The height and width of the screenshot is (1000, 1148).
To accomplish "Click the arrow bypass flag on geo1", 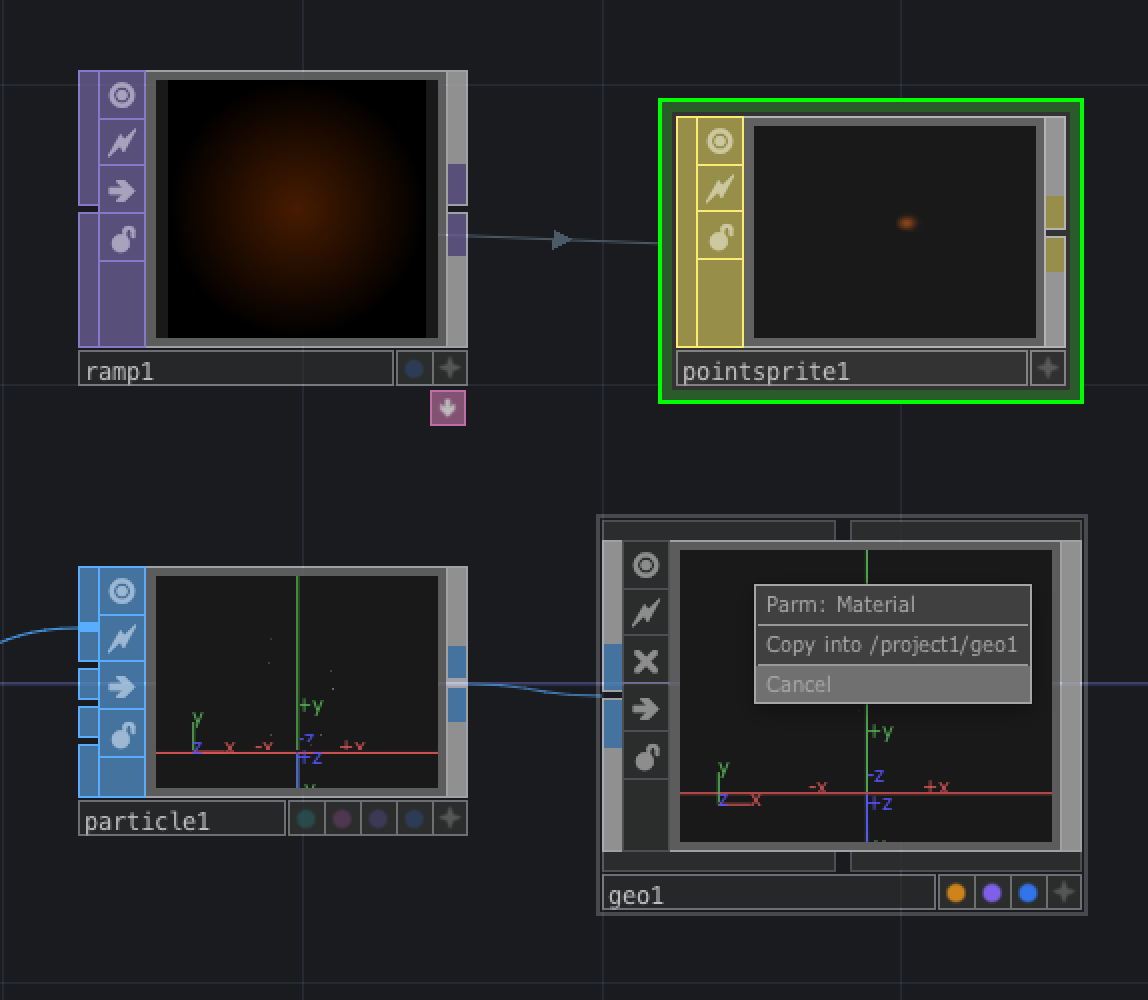I will (x=645, y=709).
